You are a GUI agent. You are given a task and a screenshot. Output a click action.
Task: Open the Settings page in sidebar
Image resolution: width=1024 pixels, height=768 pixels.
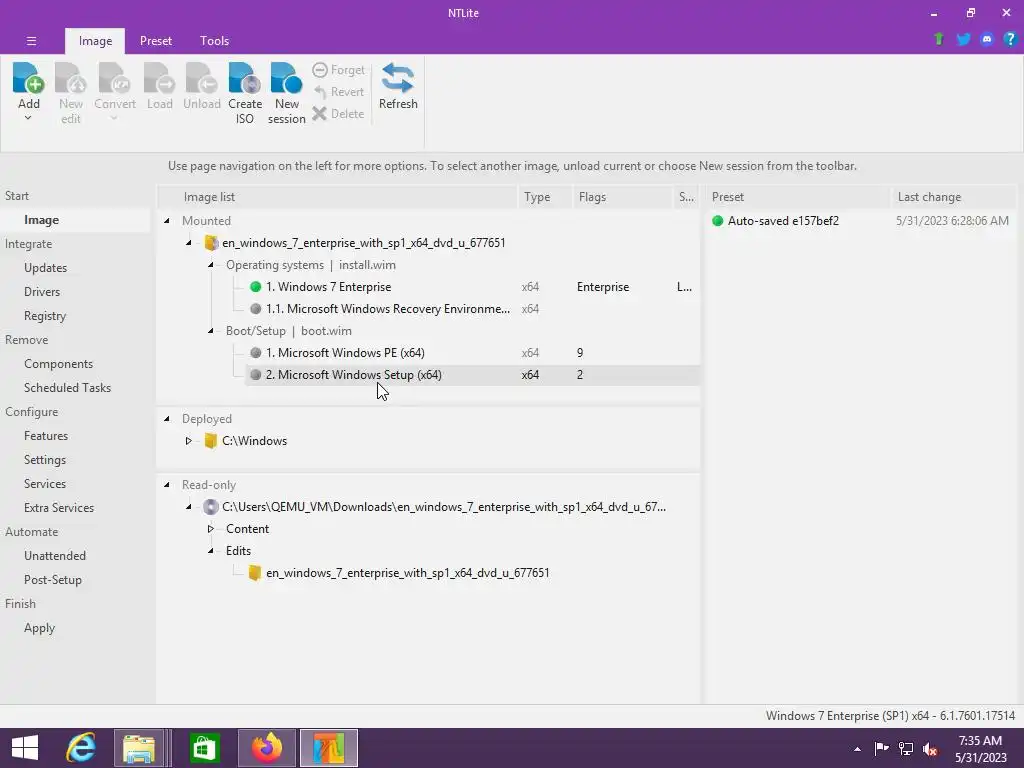click(45, 460)
